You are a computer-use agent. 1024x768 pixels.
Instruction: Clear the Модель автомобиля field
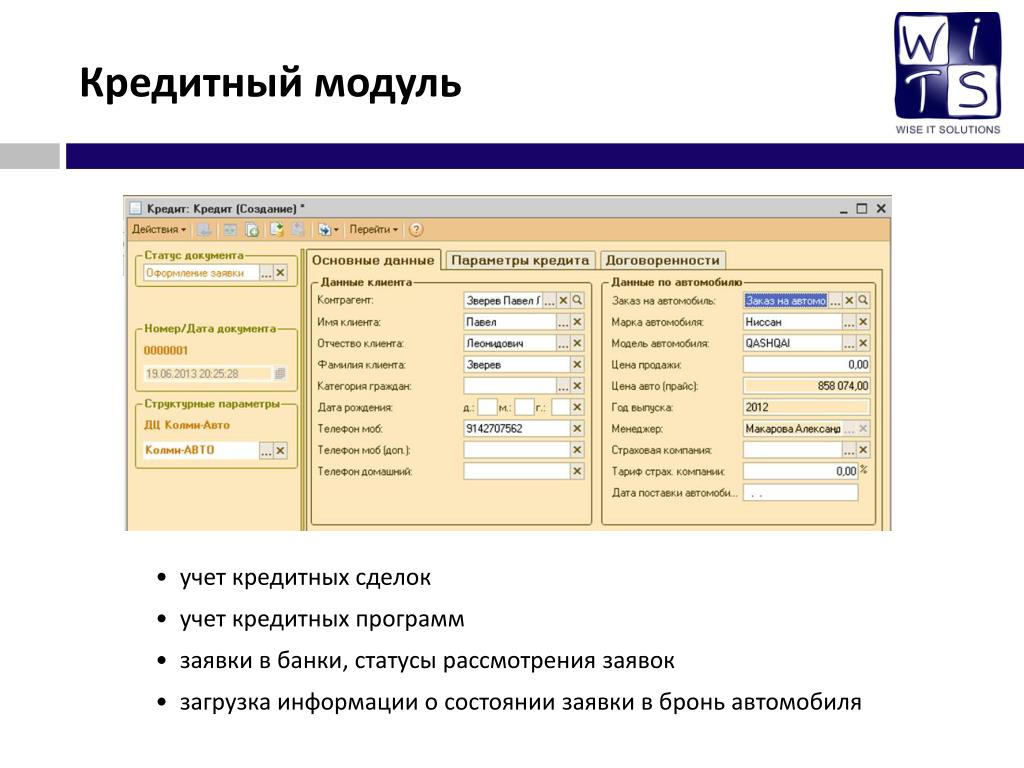pos(863,344)
